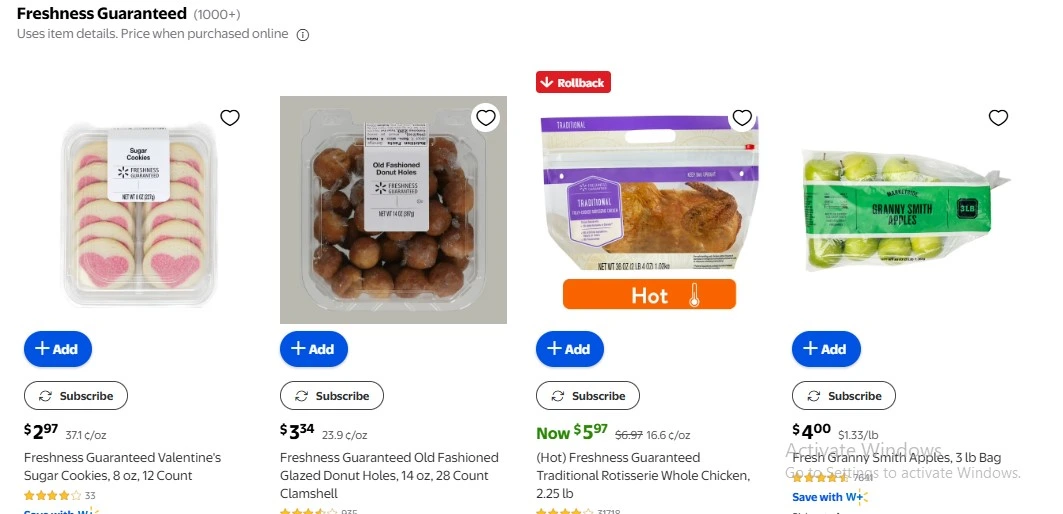This screenshot has width=1063, height=514.
Task: Open Old Fashioned Glazed Donut Holes title link
Action: [x=388, y=466]
